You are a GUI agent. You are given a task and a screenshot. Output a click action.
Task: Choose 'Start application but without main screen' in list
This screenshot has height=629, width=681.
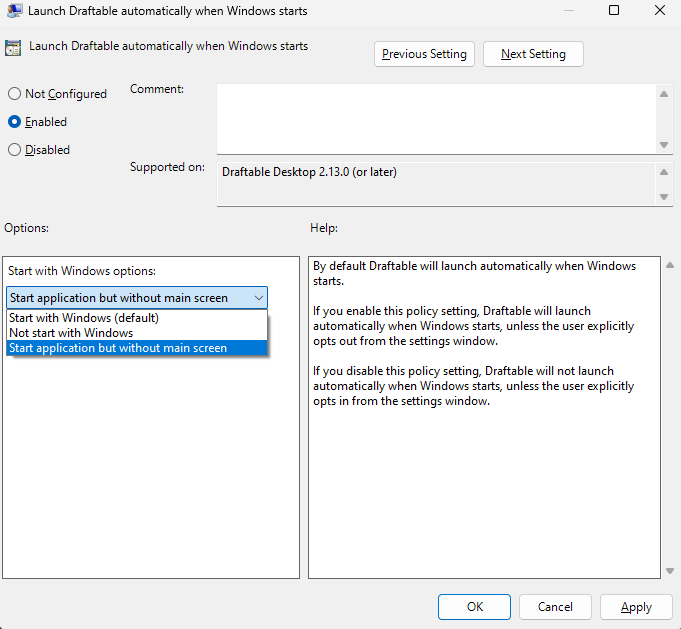coord(137,348)
